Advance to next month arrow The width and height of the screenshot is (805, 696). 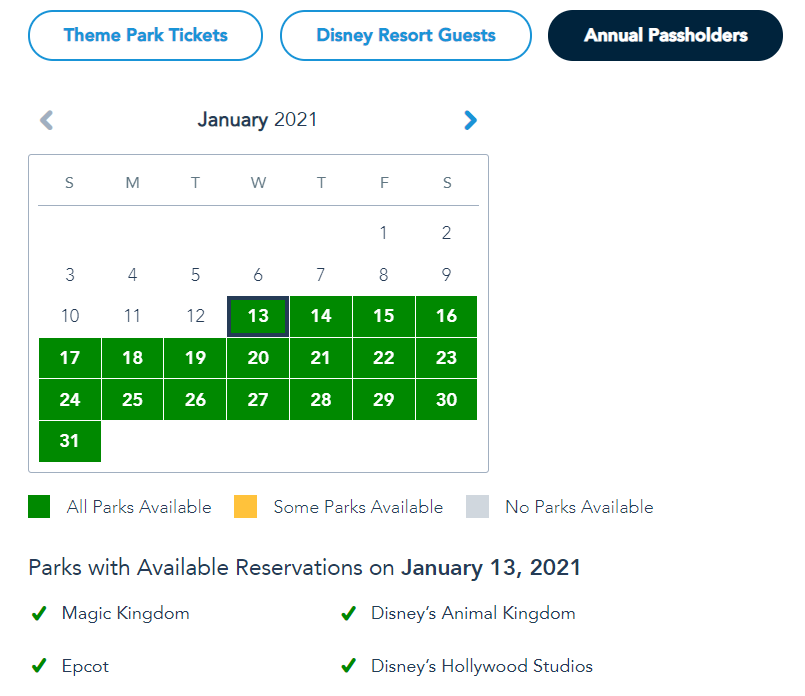pyautogui.click(x=470, y=121)
